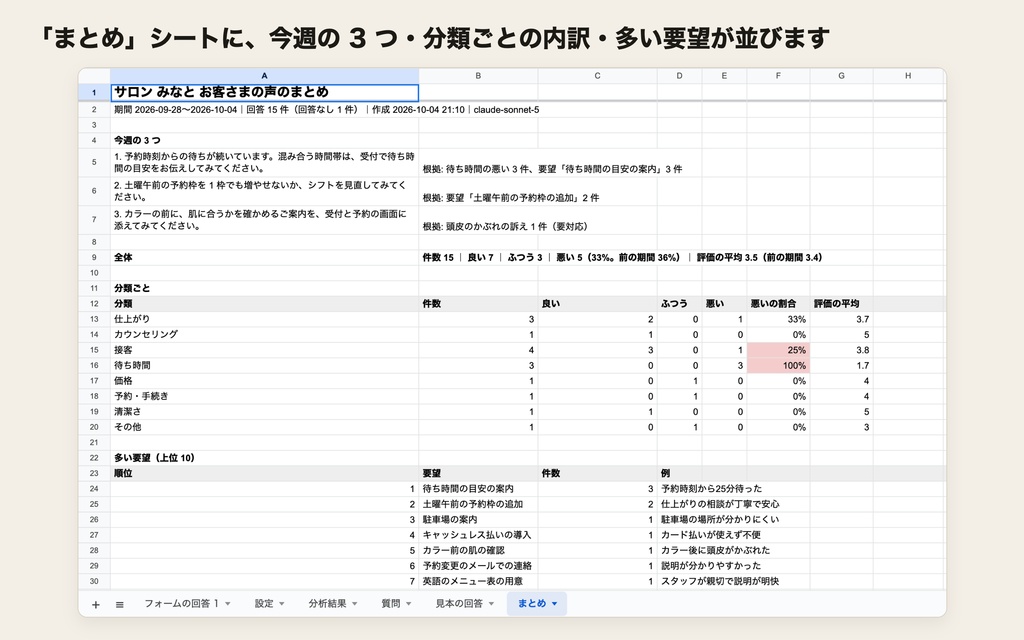This screenshot has height=640, width=1024.
Task: Select the cell starting 2. 土曜午前の予約枠
Action: click(264, 191)
